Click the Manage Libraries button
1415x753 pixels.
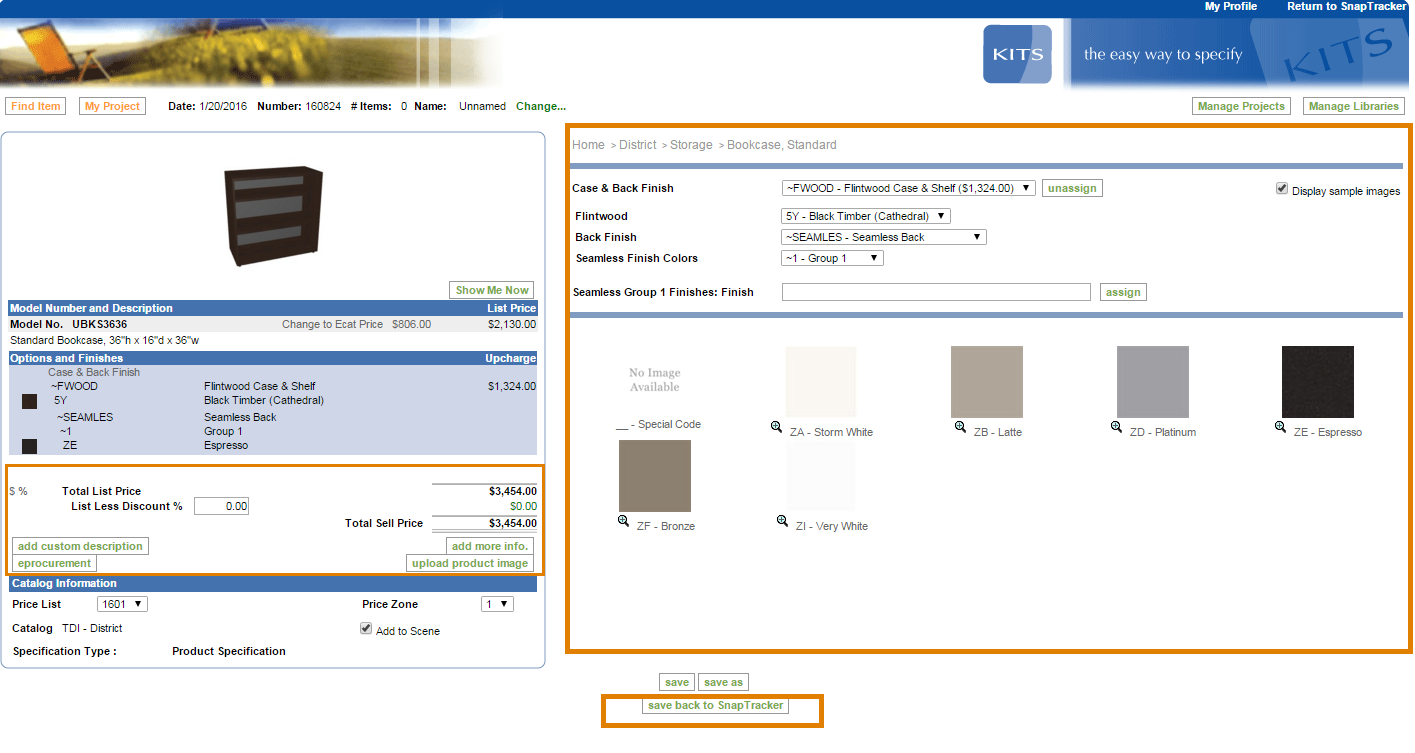click(x=1353, y=106)
